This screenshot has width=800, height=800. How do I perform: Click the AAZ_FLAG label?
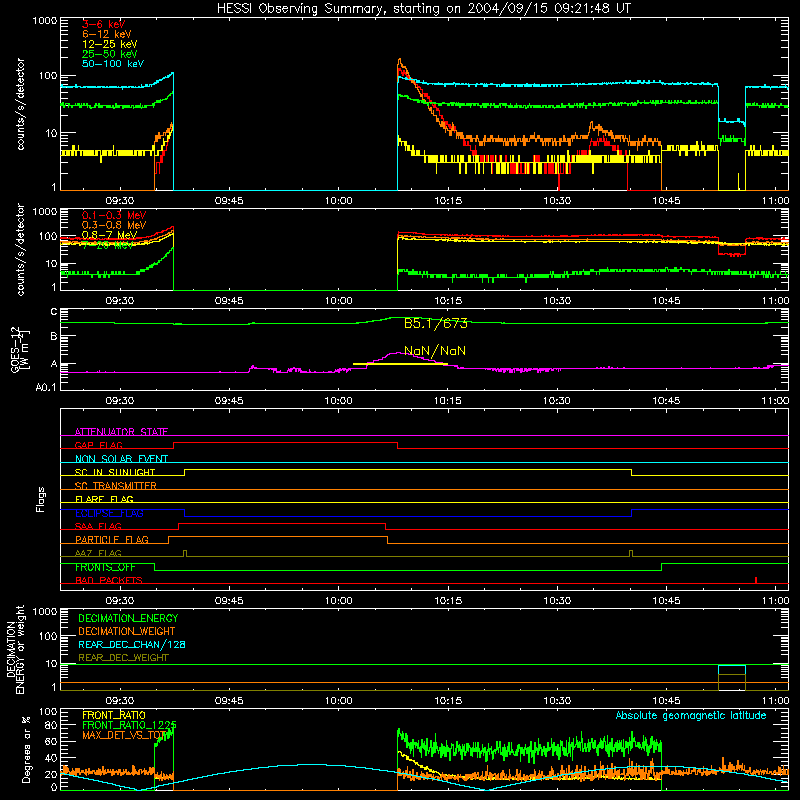[x=98, y=553]
